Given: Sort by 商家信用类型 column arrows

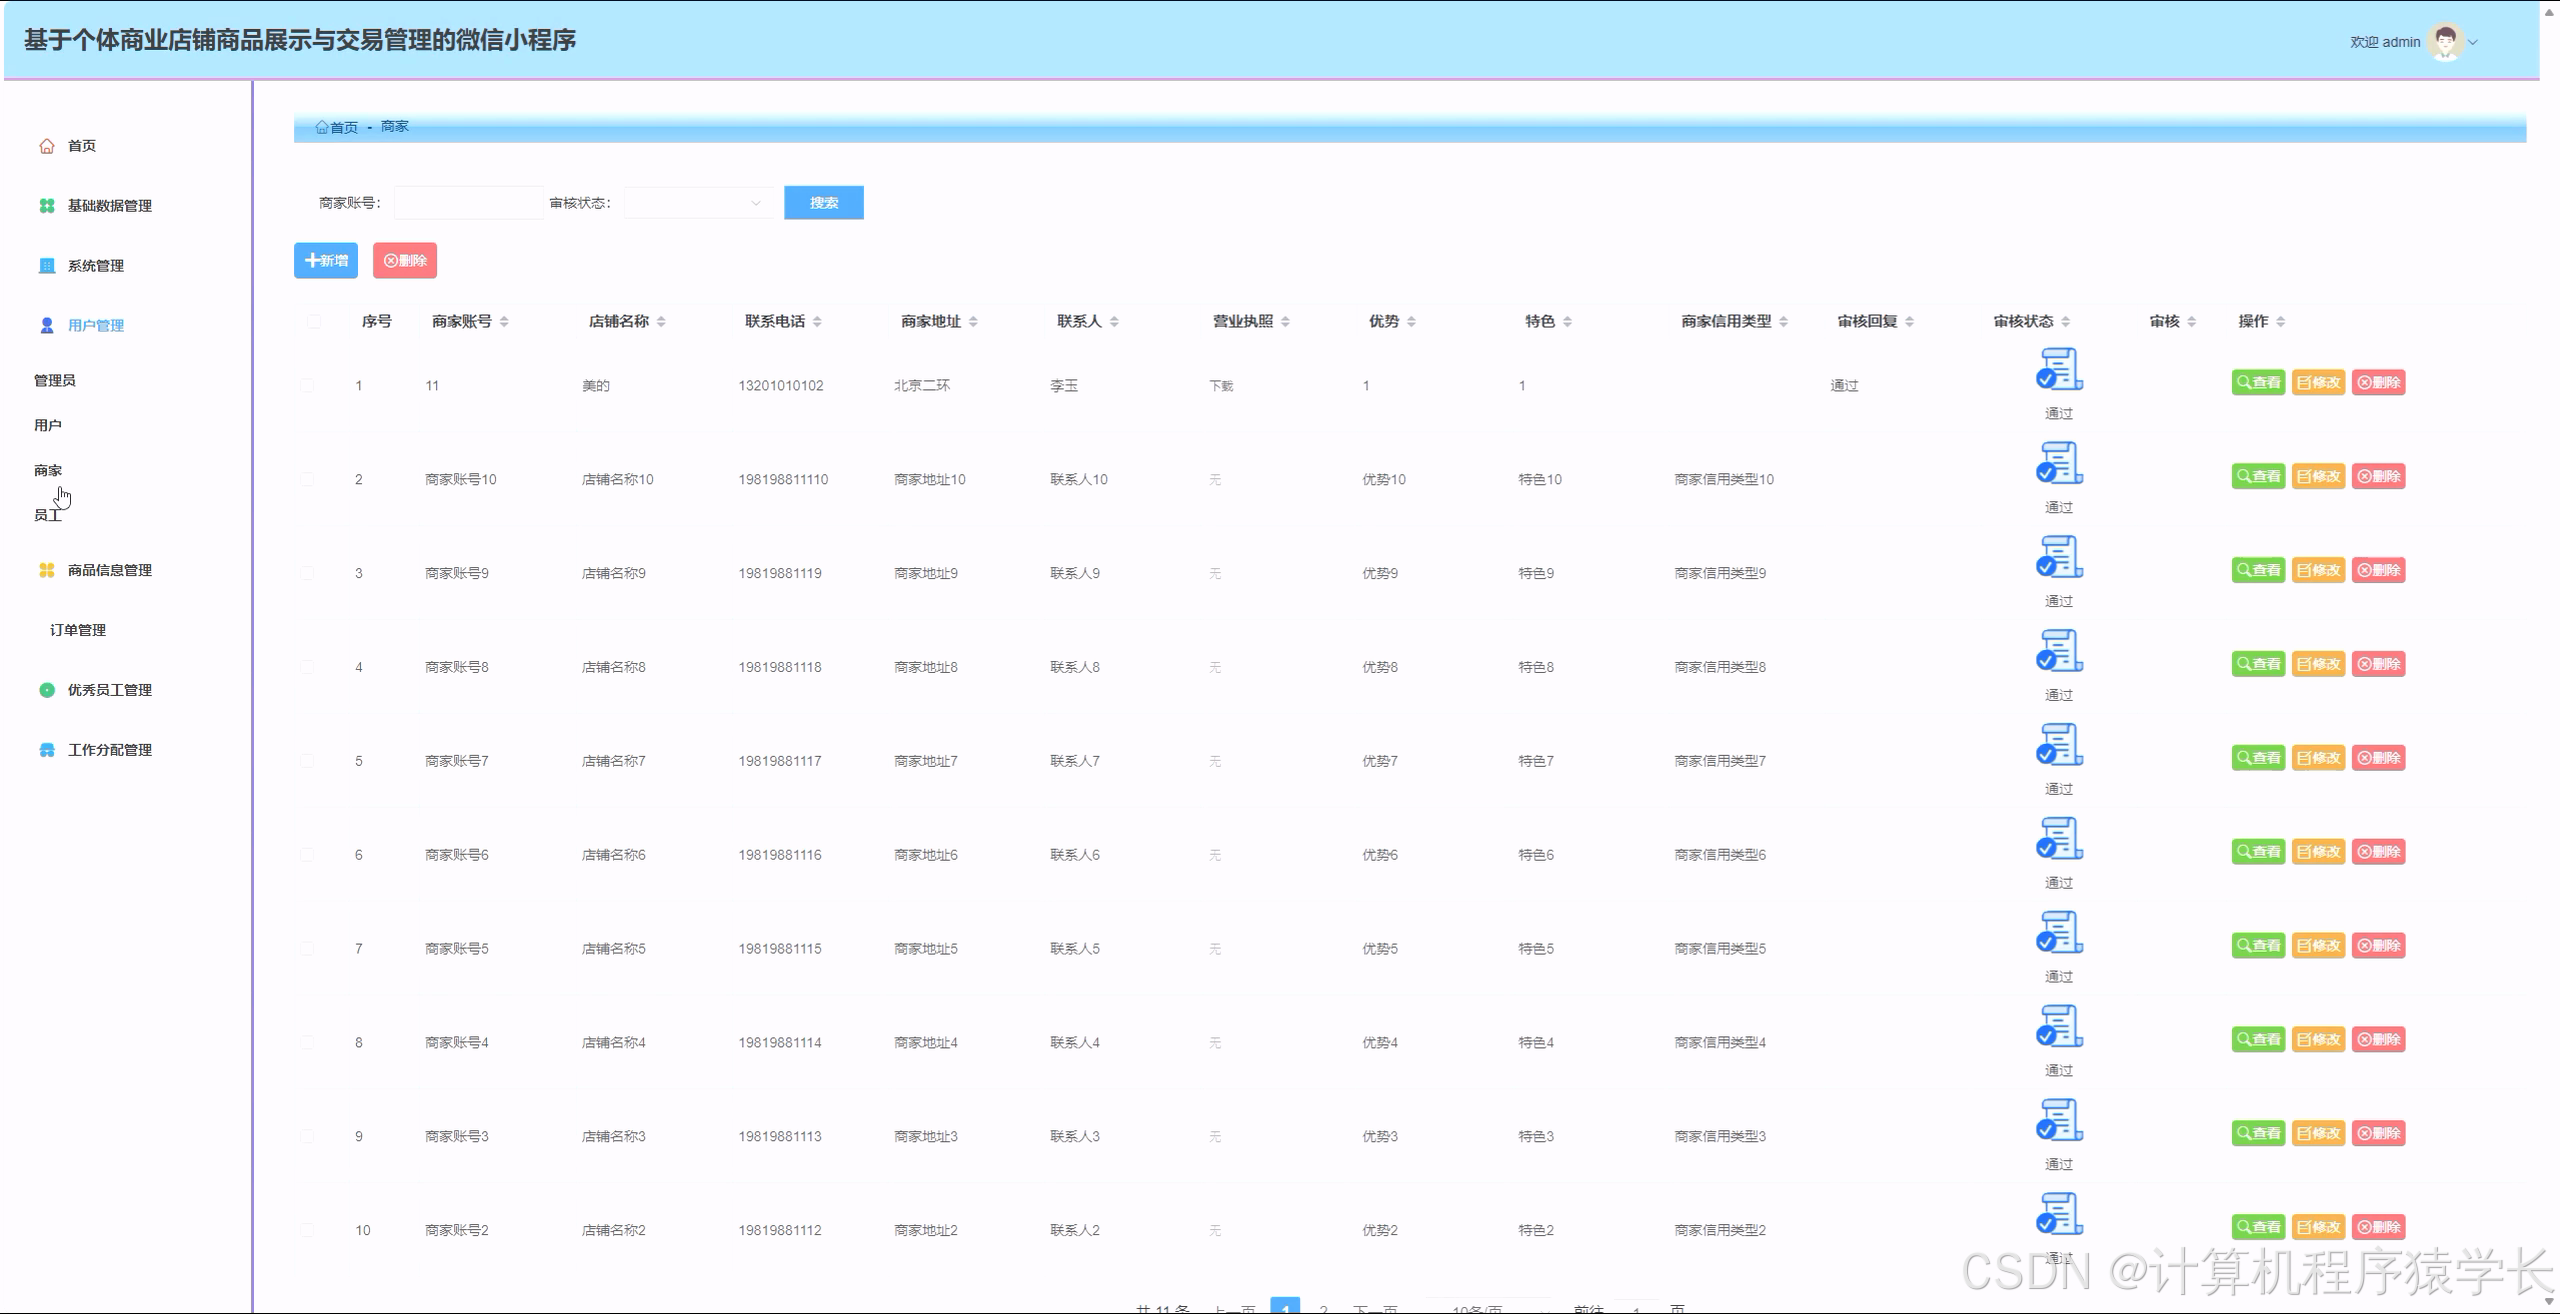Looking at the screenshot, I should (x=1783, y=322).
